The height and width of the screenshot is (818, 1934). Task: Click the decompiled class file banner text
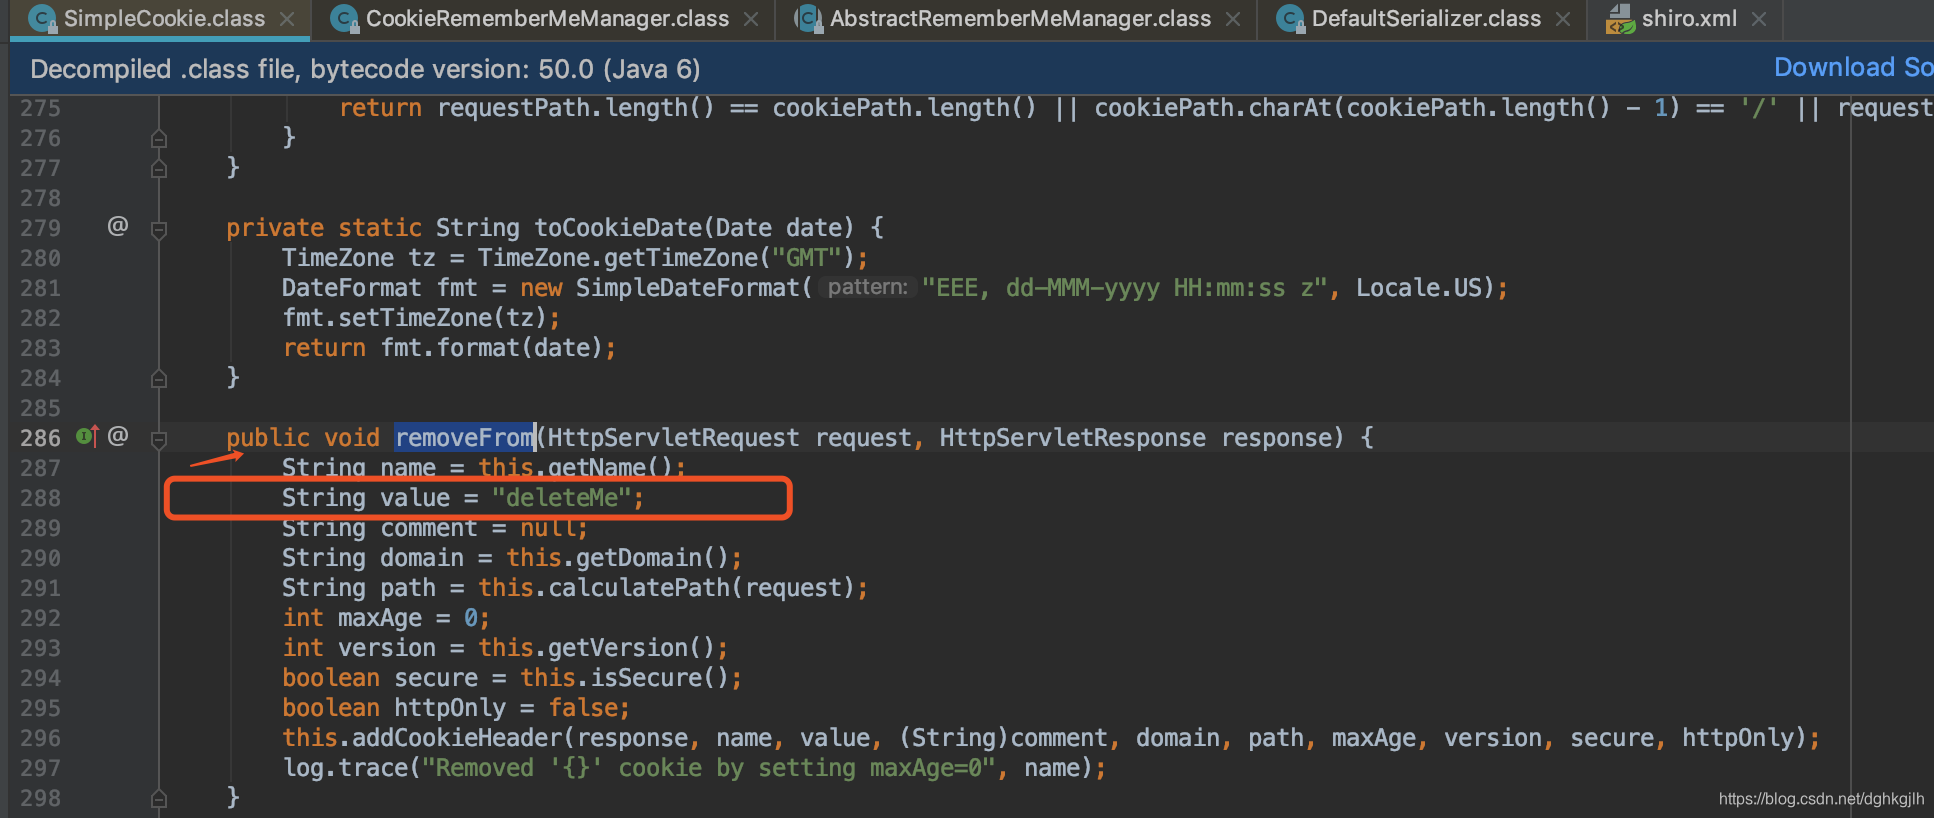tap(365, 69)
